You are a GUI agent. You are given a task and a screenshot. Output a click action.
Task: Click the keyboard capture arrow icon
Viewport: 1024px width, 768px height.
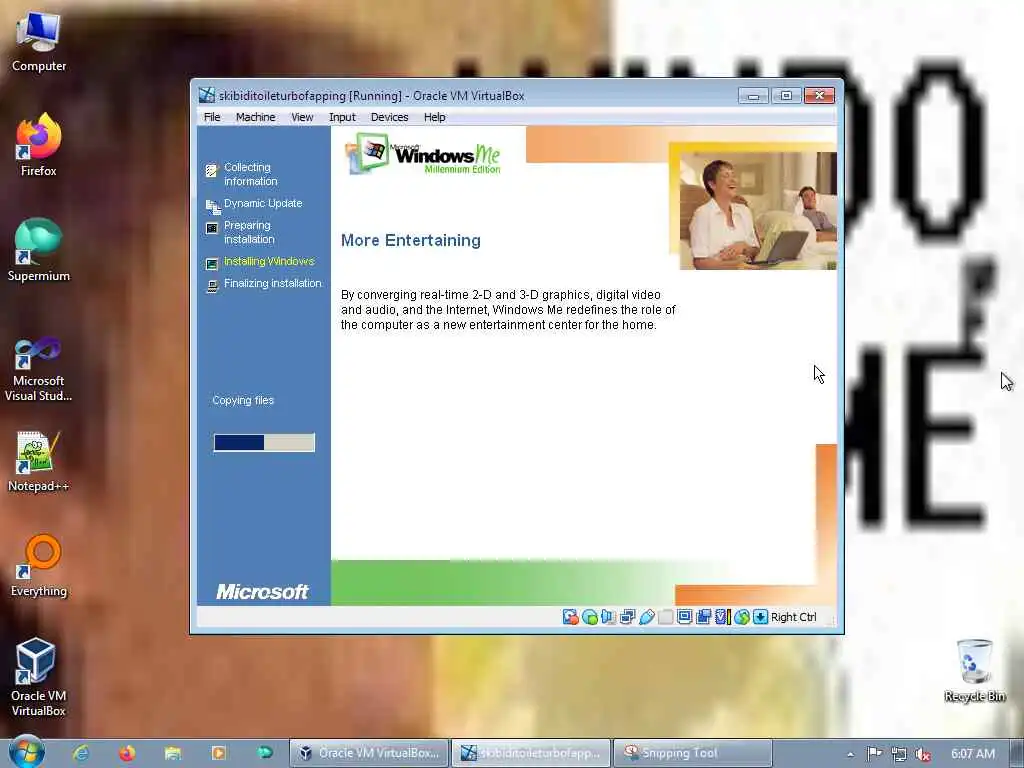tap(760, 617)
